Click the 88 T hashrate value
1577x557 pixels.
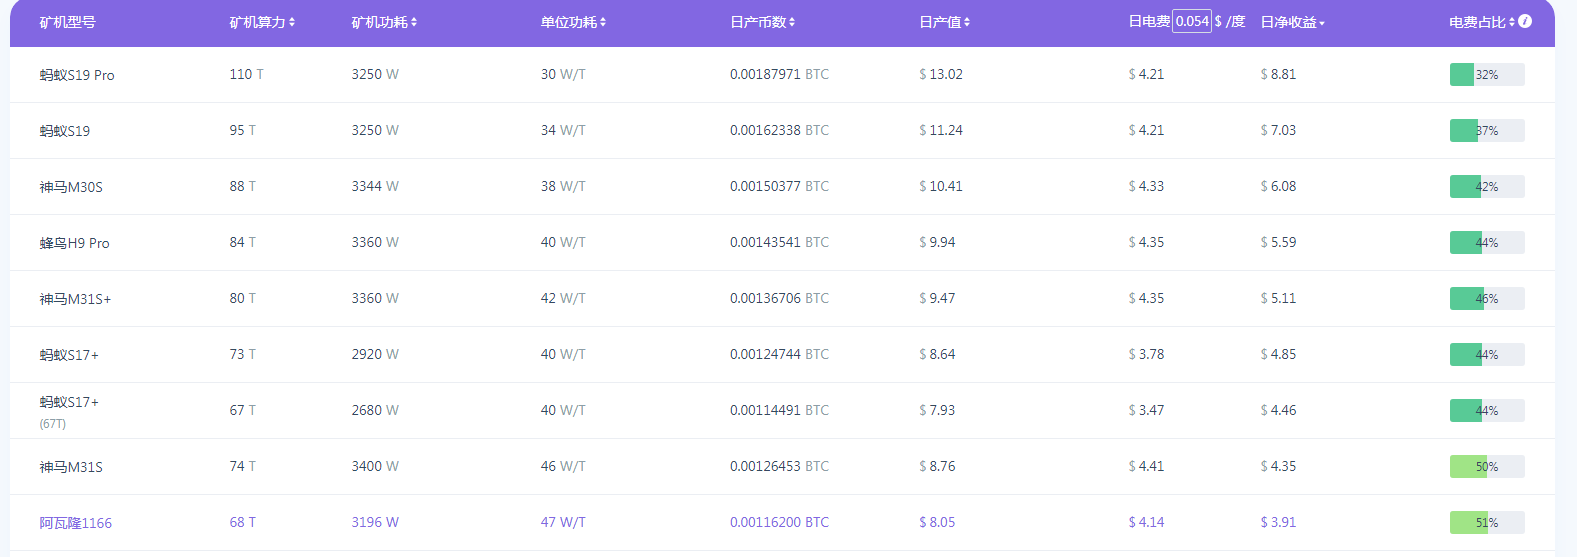242,186
